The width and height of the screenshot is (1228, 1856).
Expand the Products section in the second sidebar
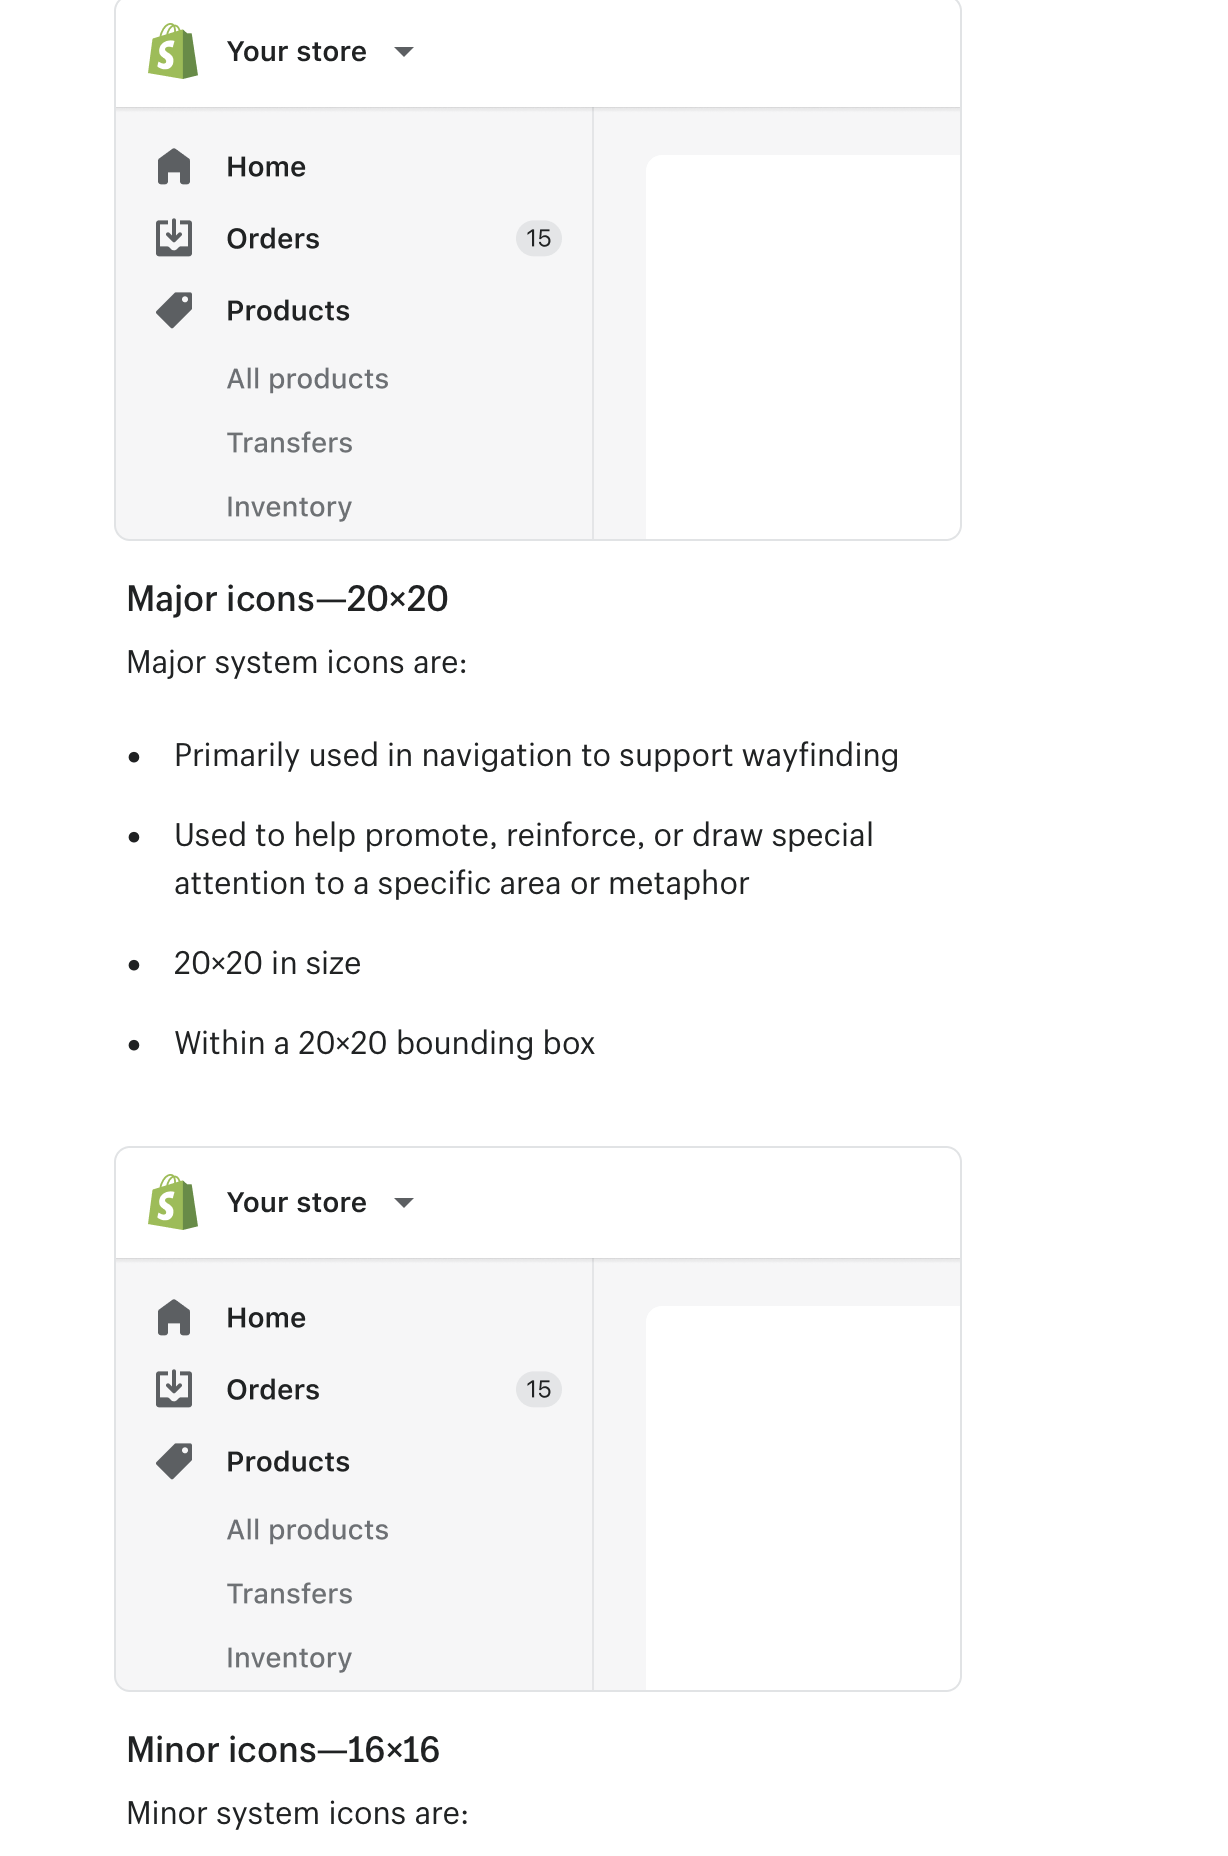[288, 1461]
